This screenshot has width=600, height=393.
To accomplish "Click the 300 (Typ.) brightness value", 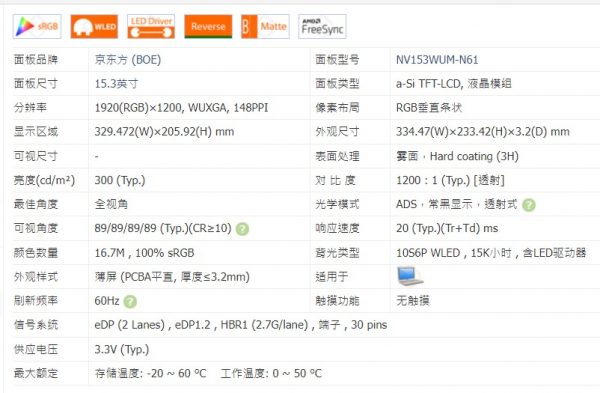I will (x=120, y=180).
